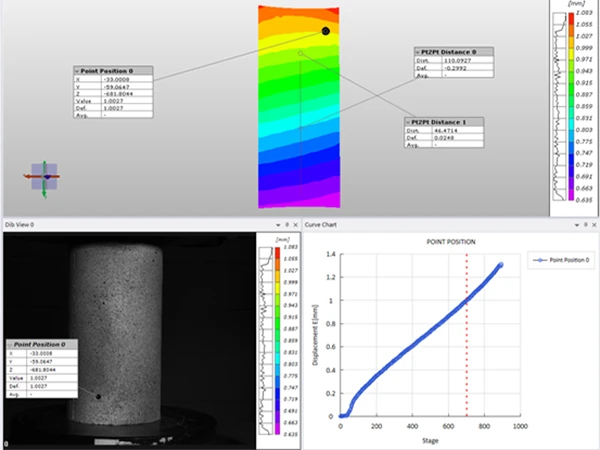Collapse the Point Position 0 label in 3D view
This screenshot has height=450, width=600.
click(77, 71)
